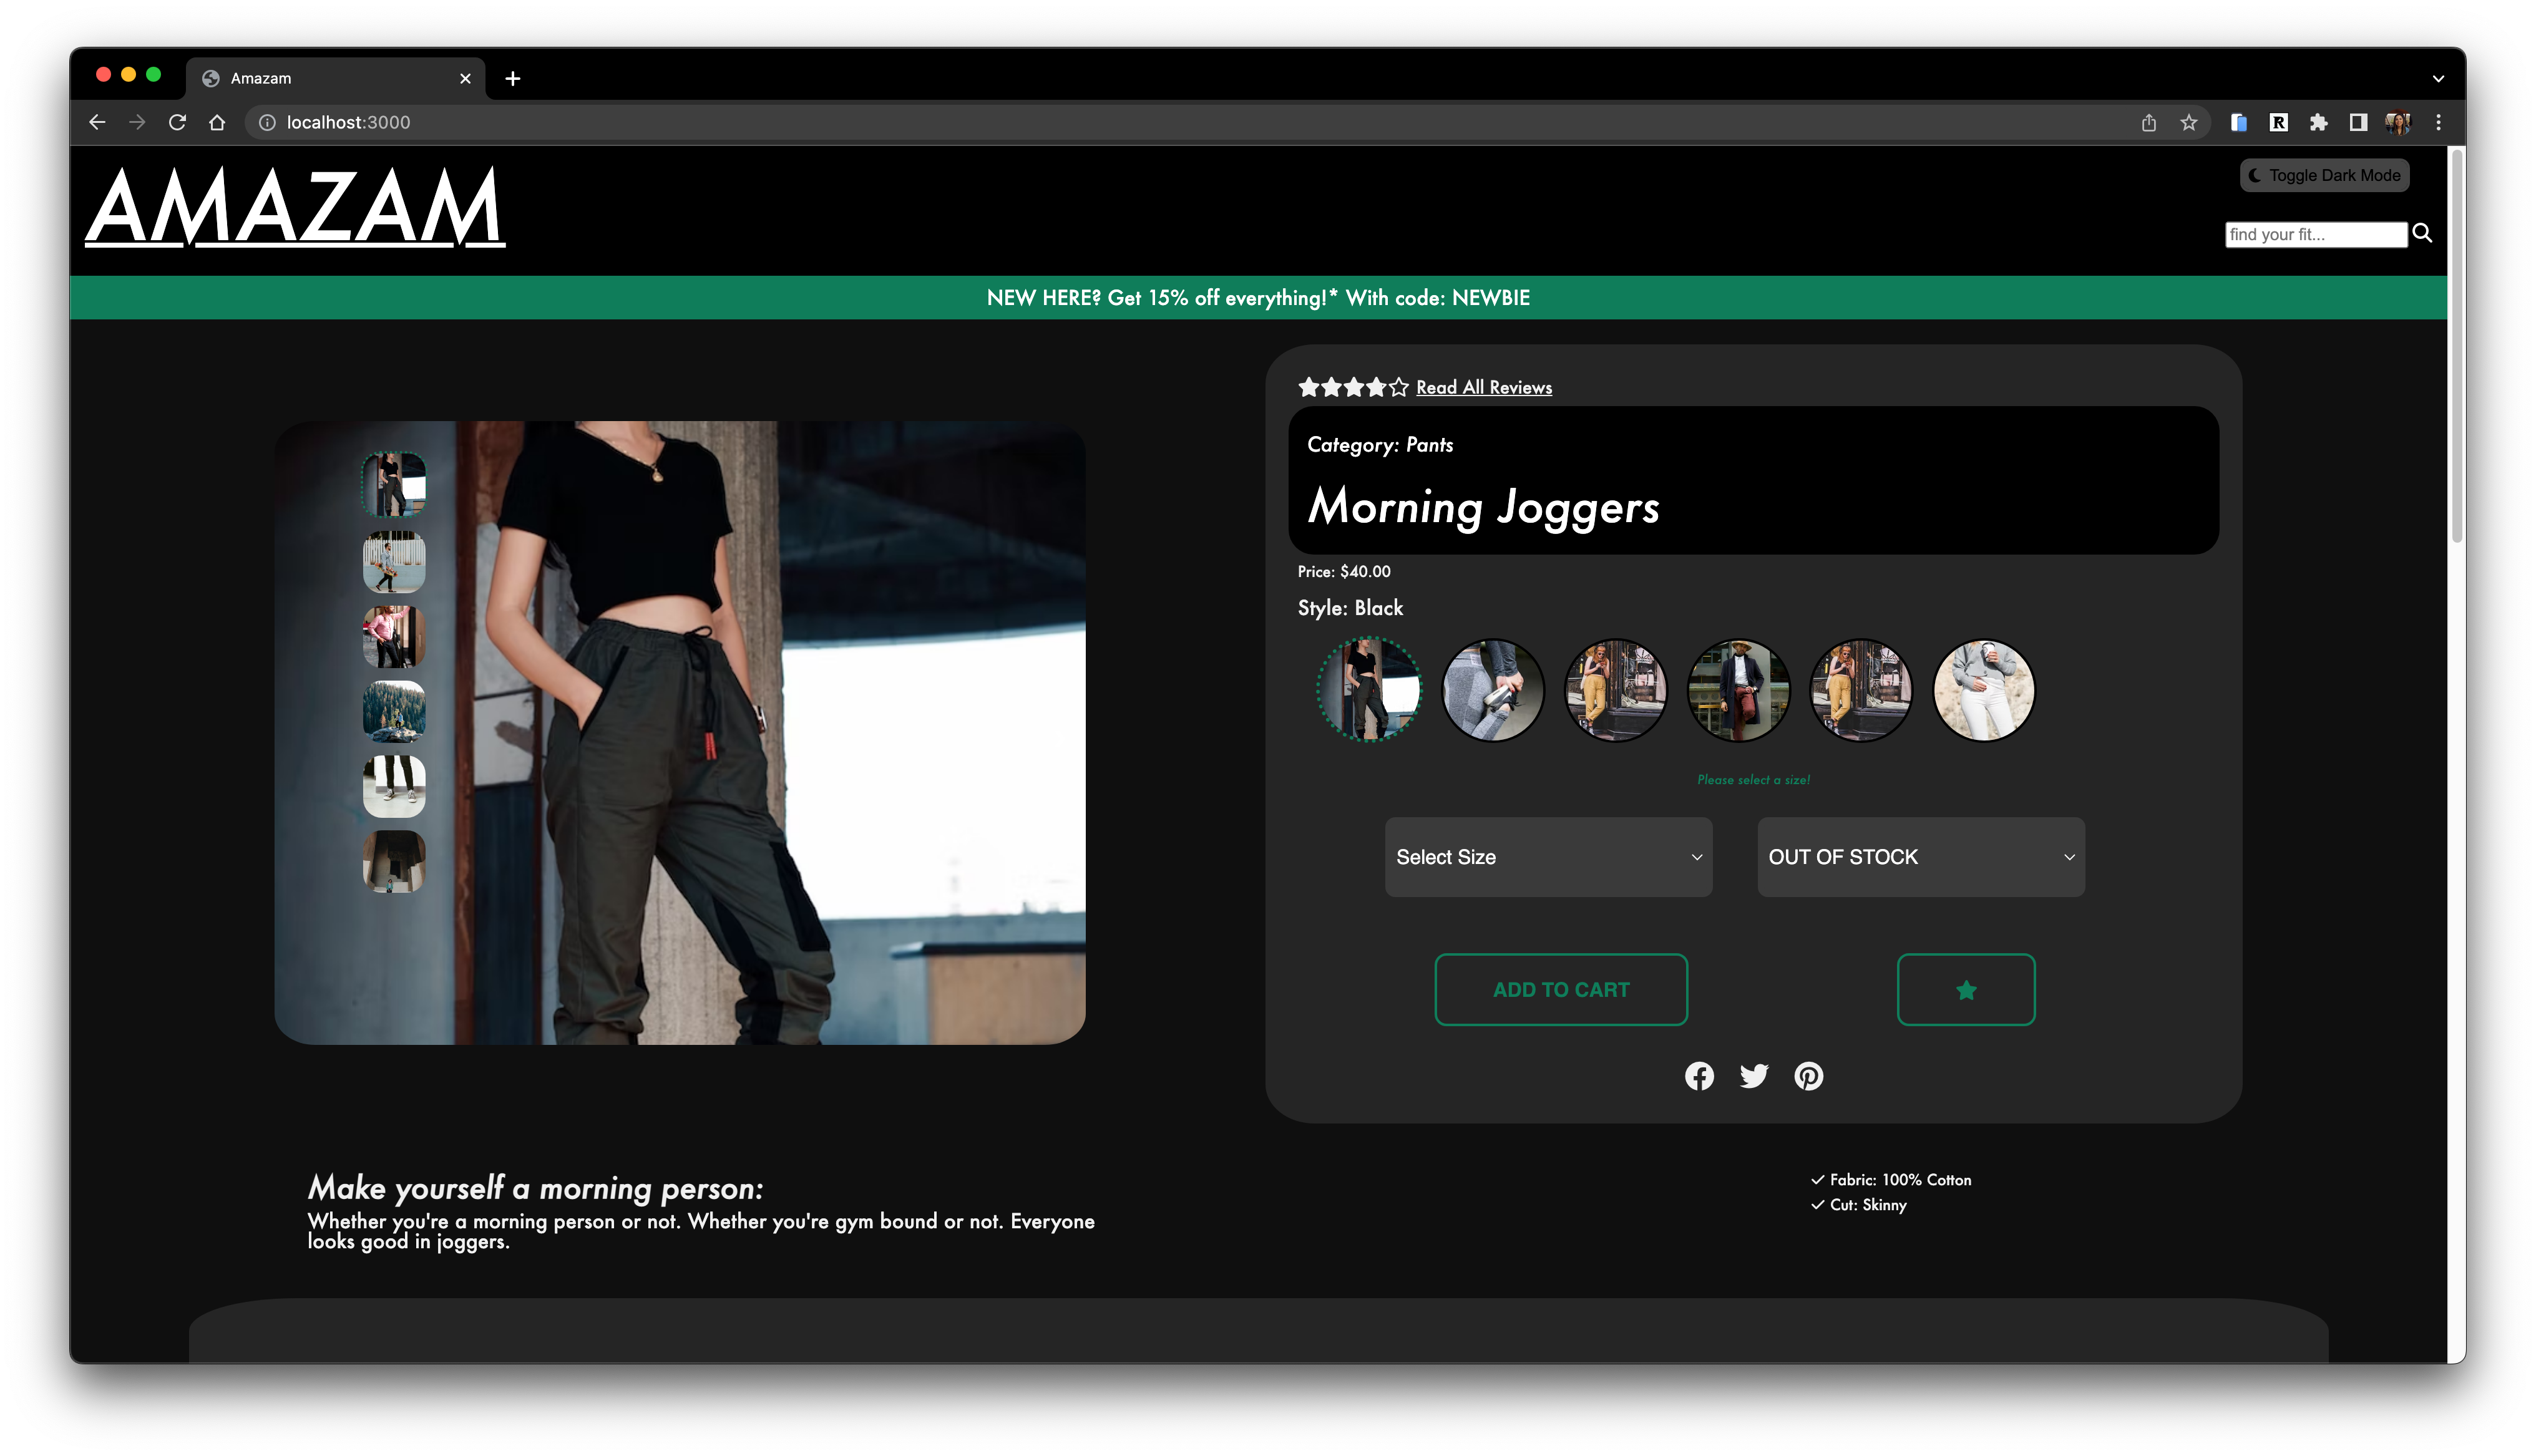Click the page vertical scrollbar
Viewport: 2536px width, 1456px height.
pos(2457,345)
